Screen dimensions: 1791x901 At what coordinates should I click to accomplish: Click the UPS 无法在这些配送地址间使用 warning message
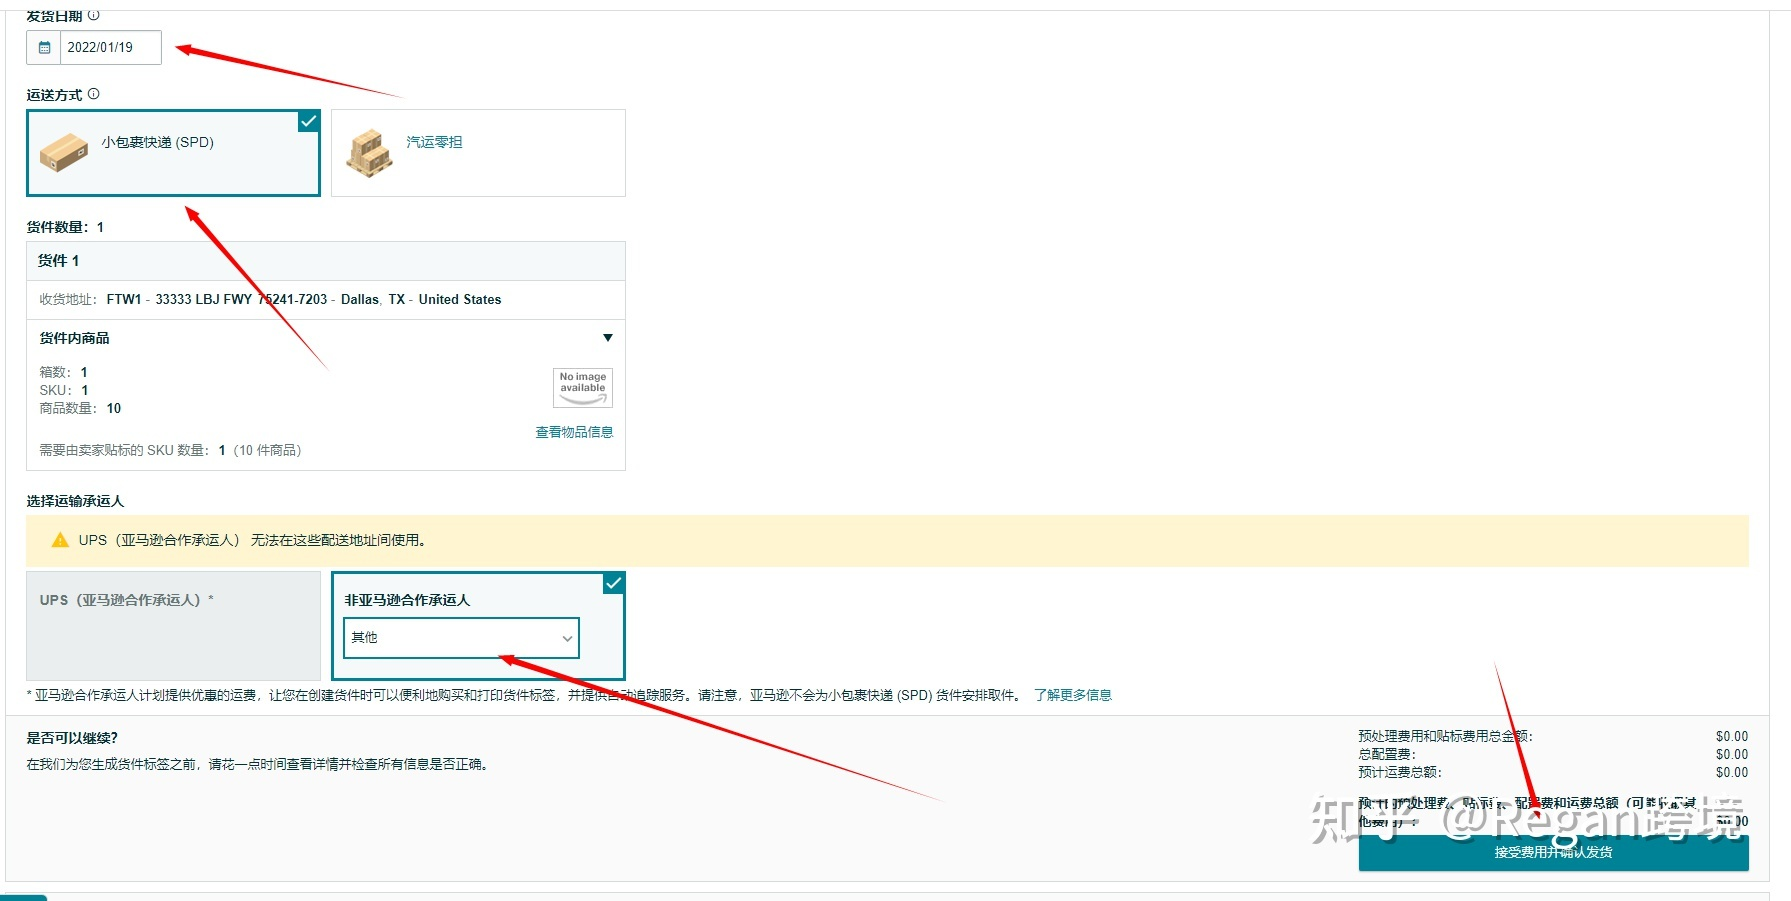(x=253, y=540)
